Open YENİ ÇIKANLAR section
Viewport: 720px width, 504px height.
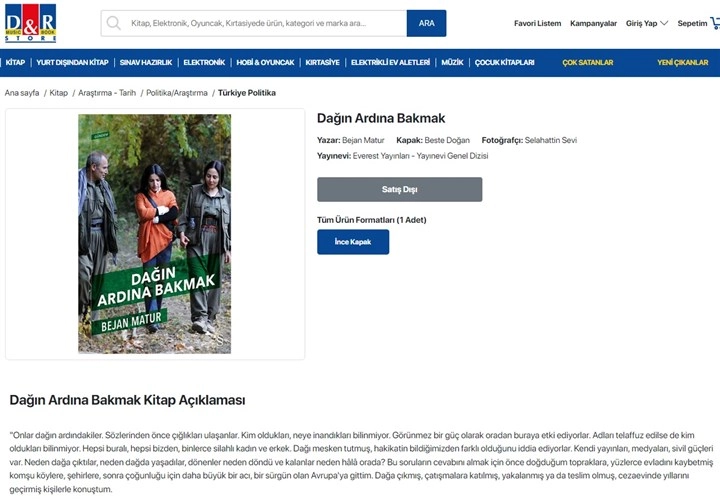[682, 62]
